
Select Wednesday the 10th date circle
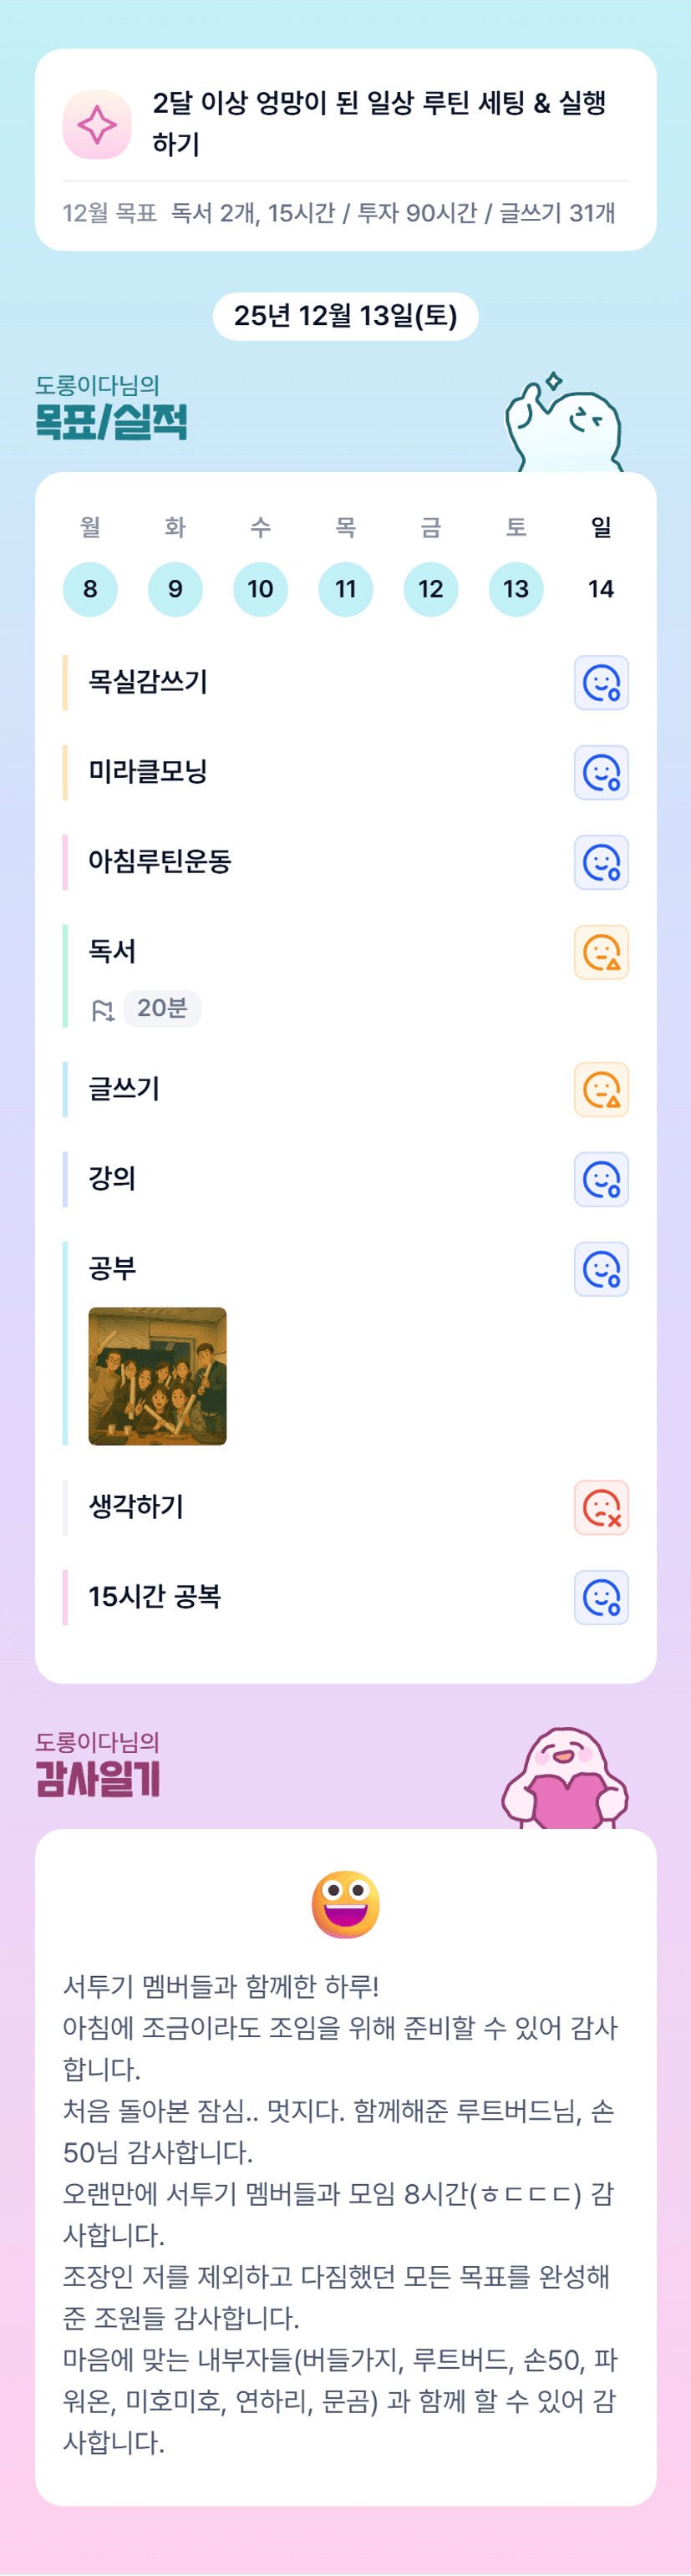point(260,589)
